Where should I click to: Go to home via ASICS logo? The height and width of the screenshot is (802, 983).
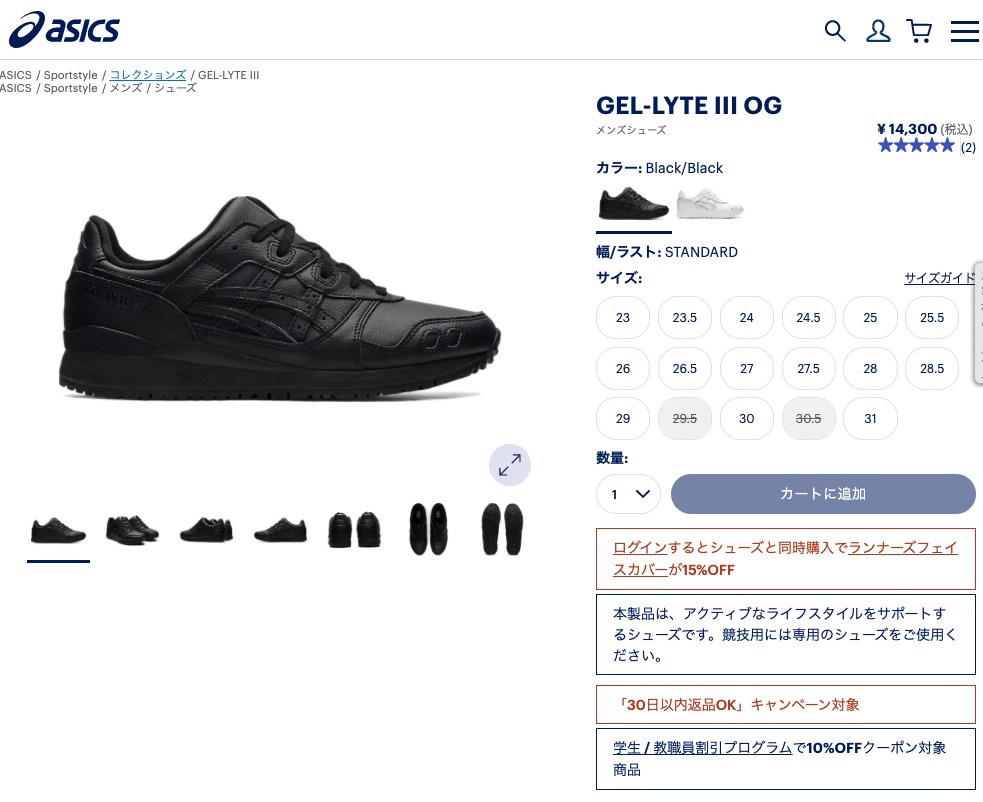64,29
